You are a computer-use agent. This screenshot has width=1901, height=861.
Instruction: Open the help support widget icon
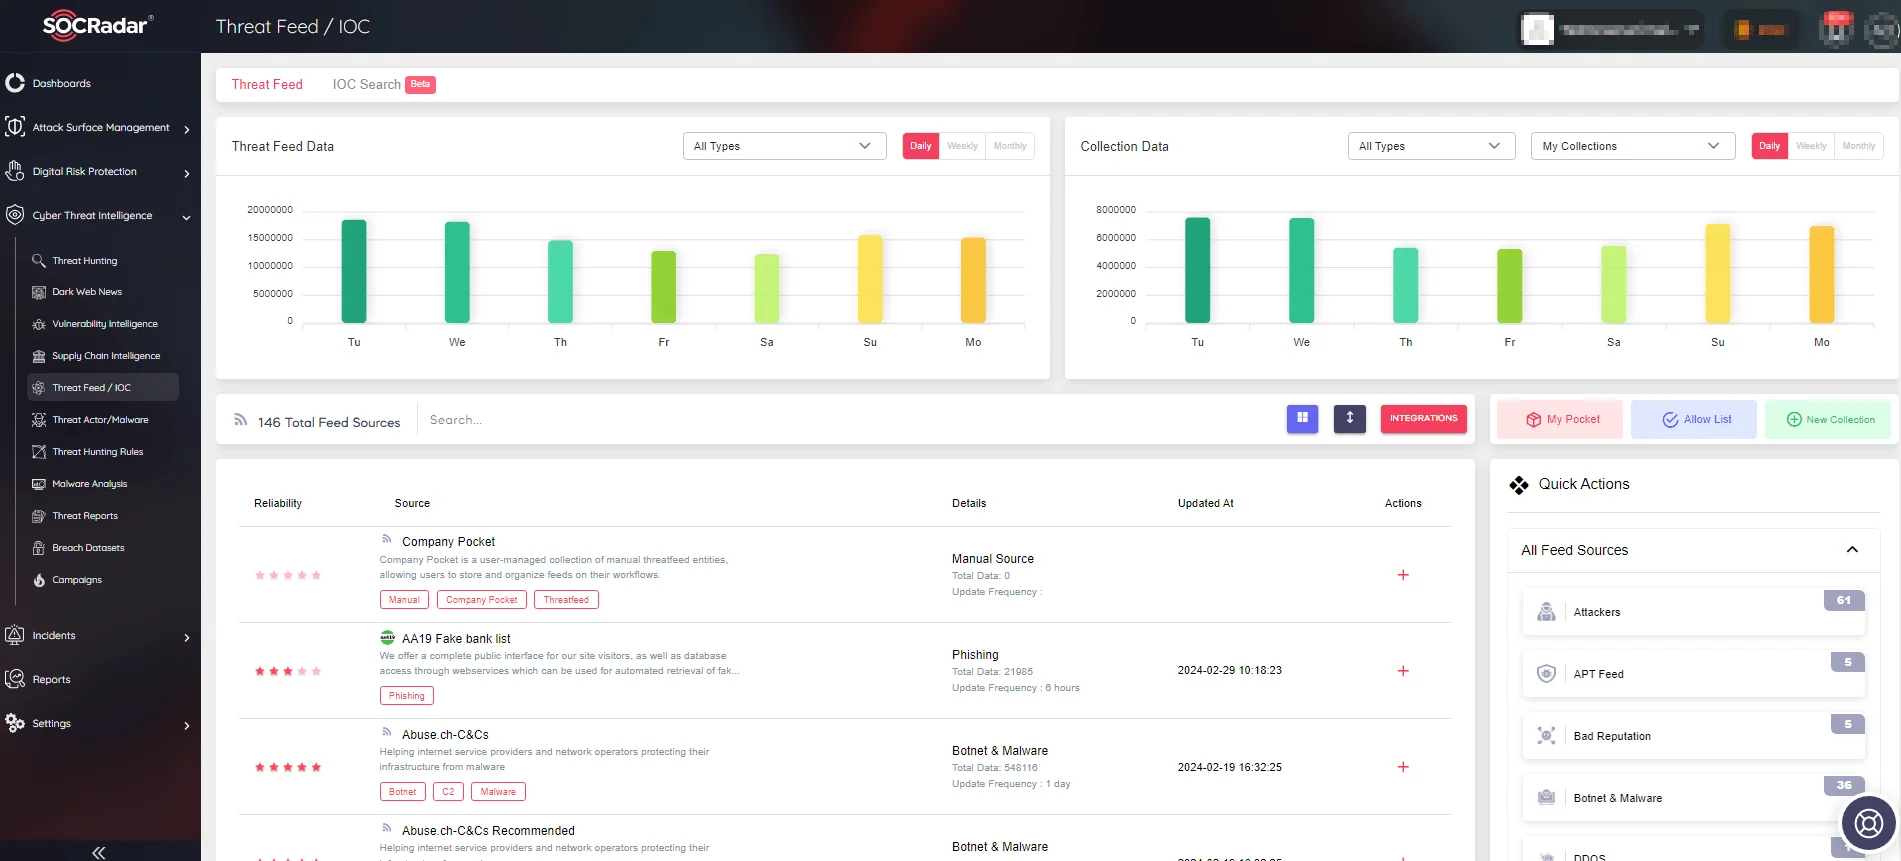(x=1868, y=823)
